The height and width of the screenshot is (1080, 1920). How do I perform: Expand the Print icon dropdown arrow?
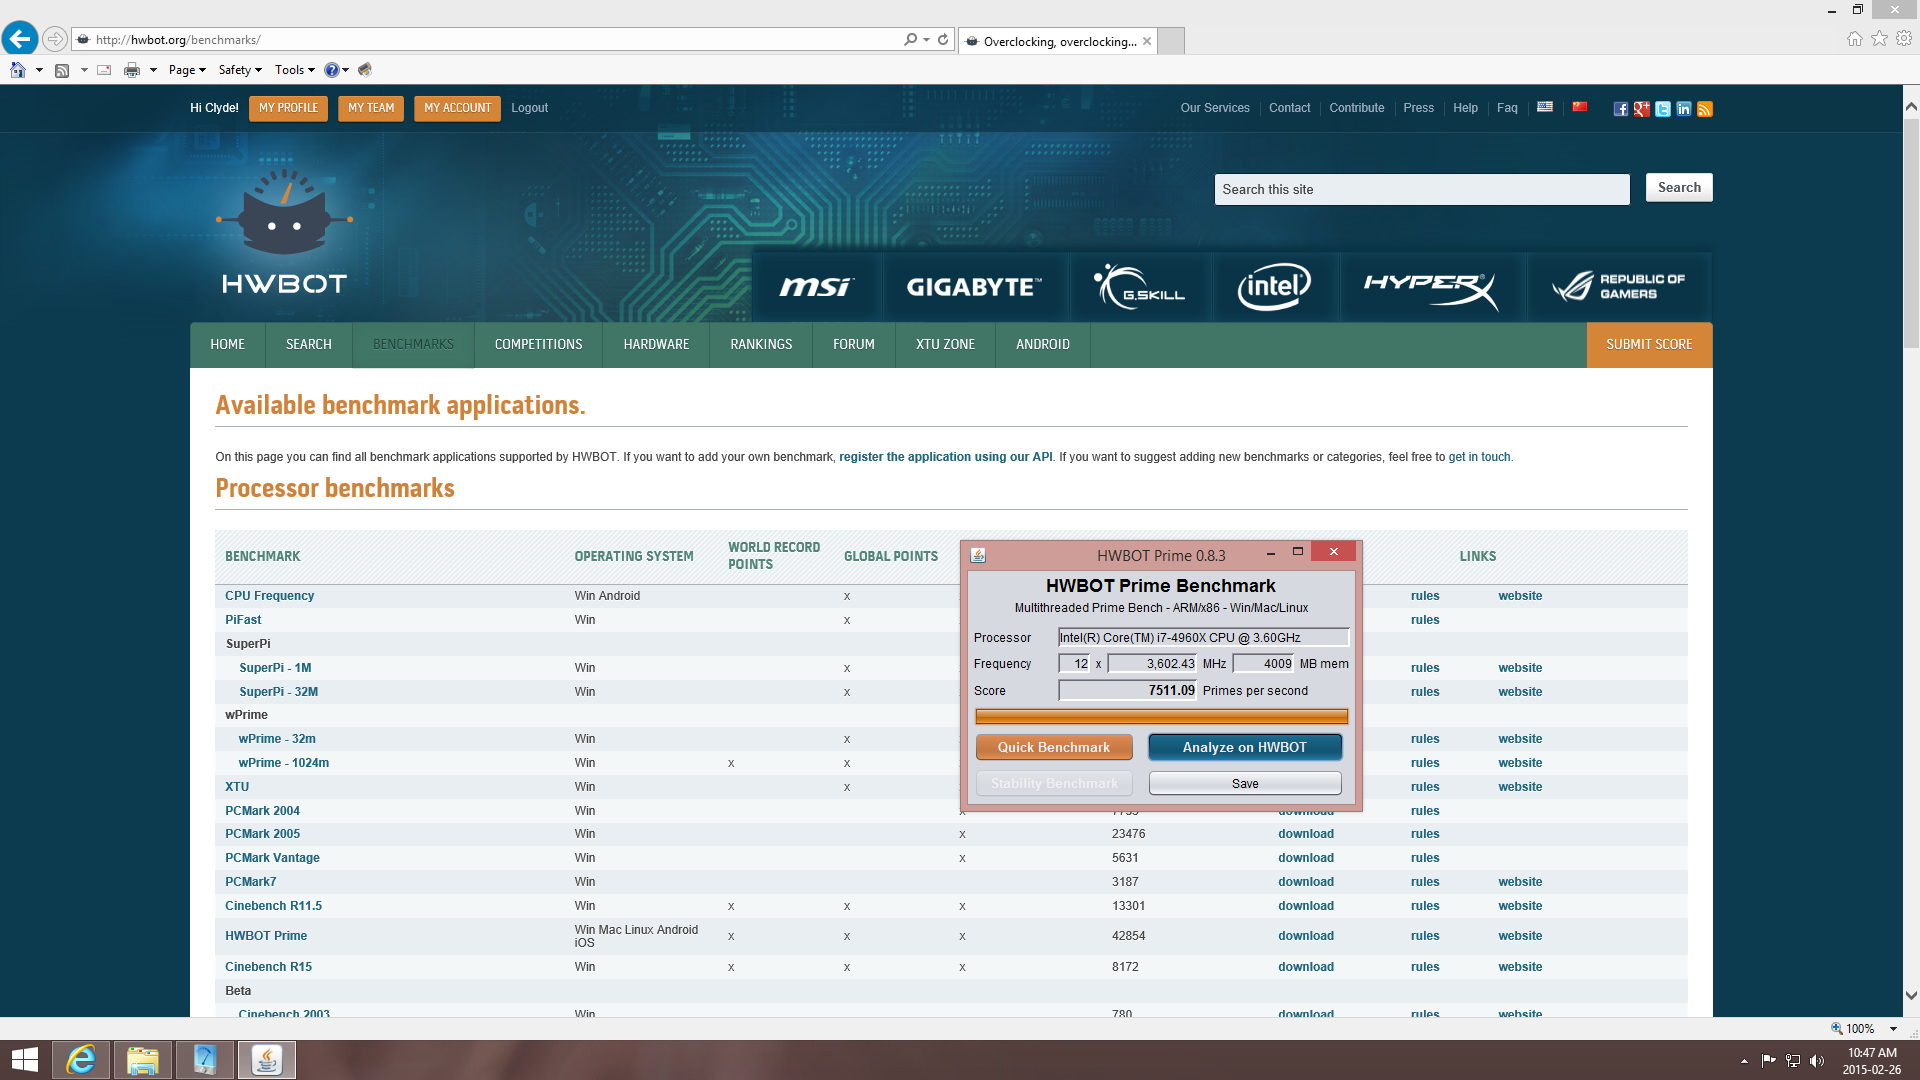[x=153, y=70]
